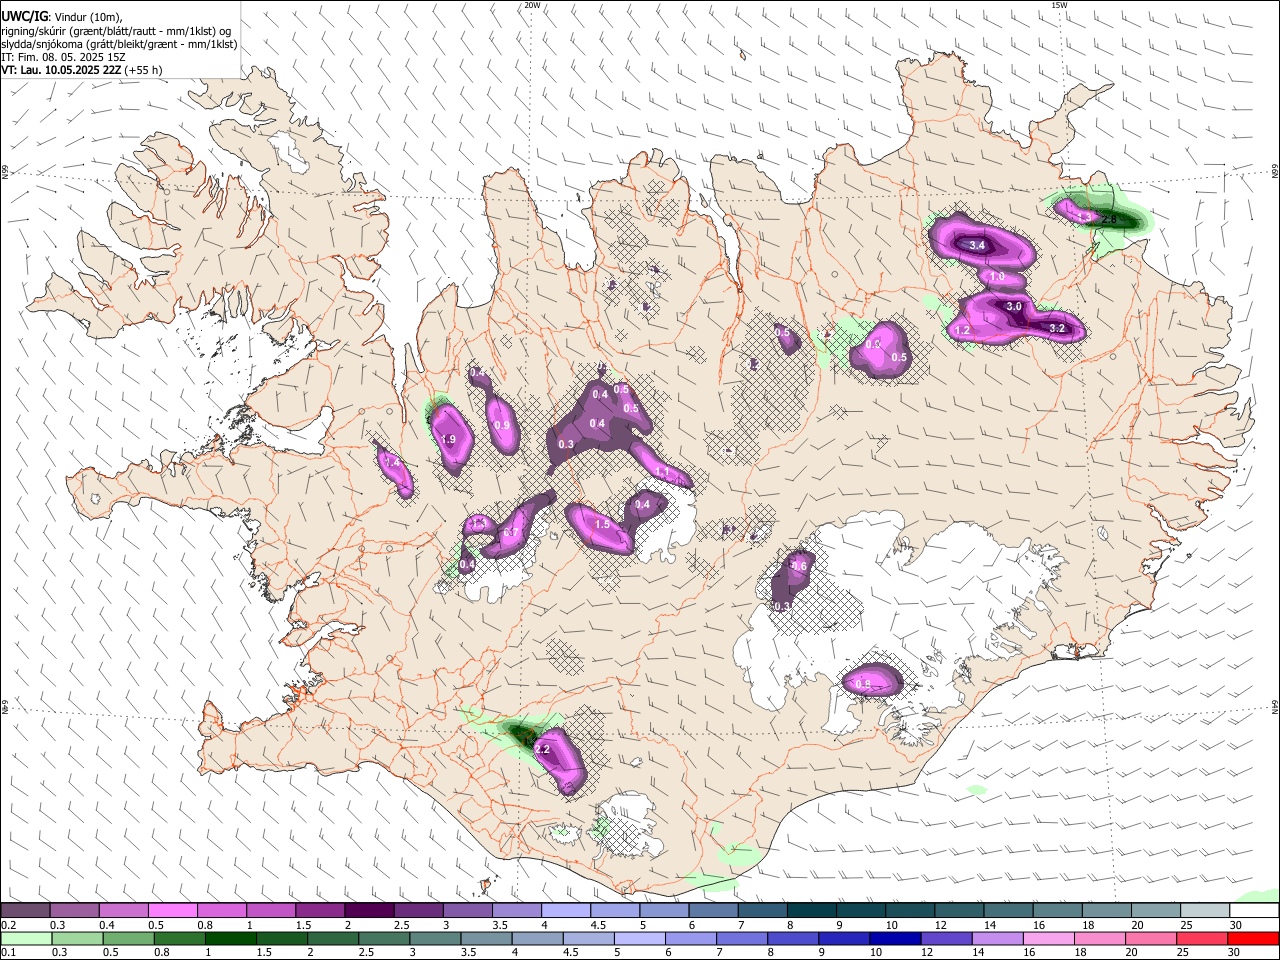Pick the deep blue 10–12 lower legend swatch
The image size is (1280, 960).
[x=894, y=938]
